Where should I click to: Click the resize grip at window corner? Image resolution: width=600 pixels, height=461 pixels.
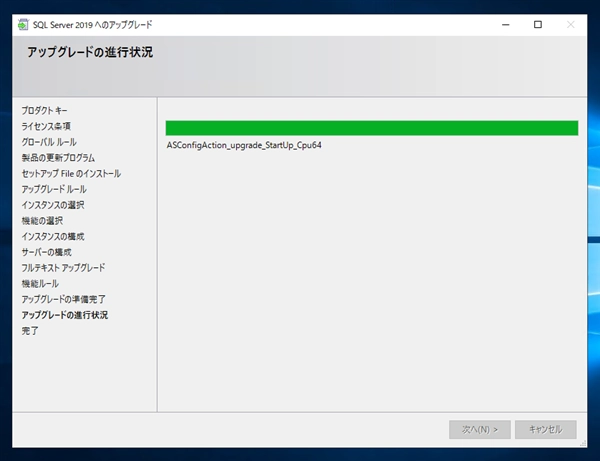[x=583, y=443]
